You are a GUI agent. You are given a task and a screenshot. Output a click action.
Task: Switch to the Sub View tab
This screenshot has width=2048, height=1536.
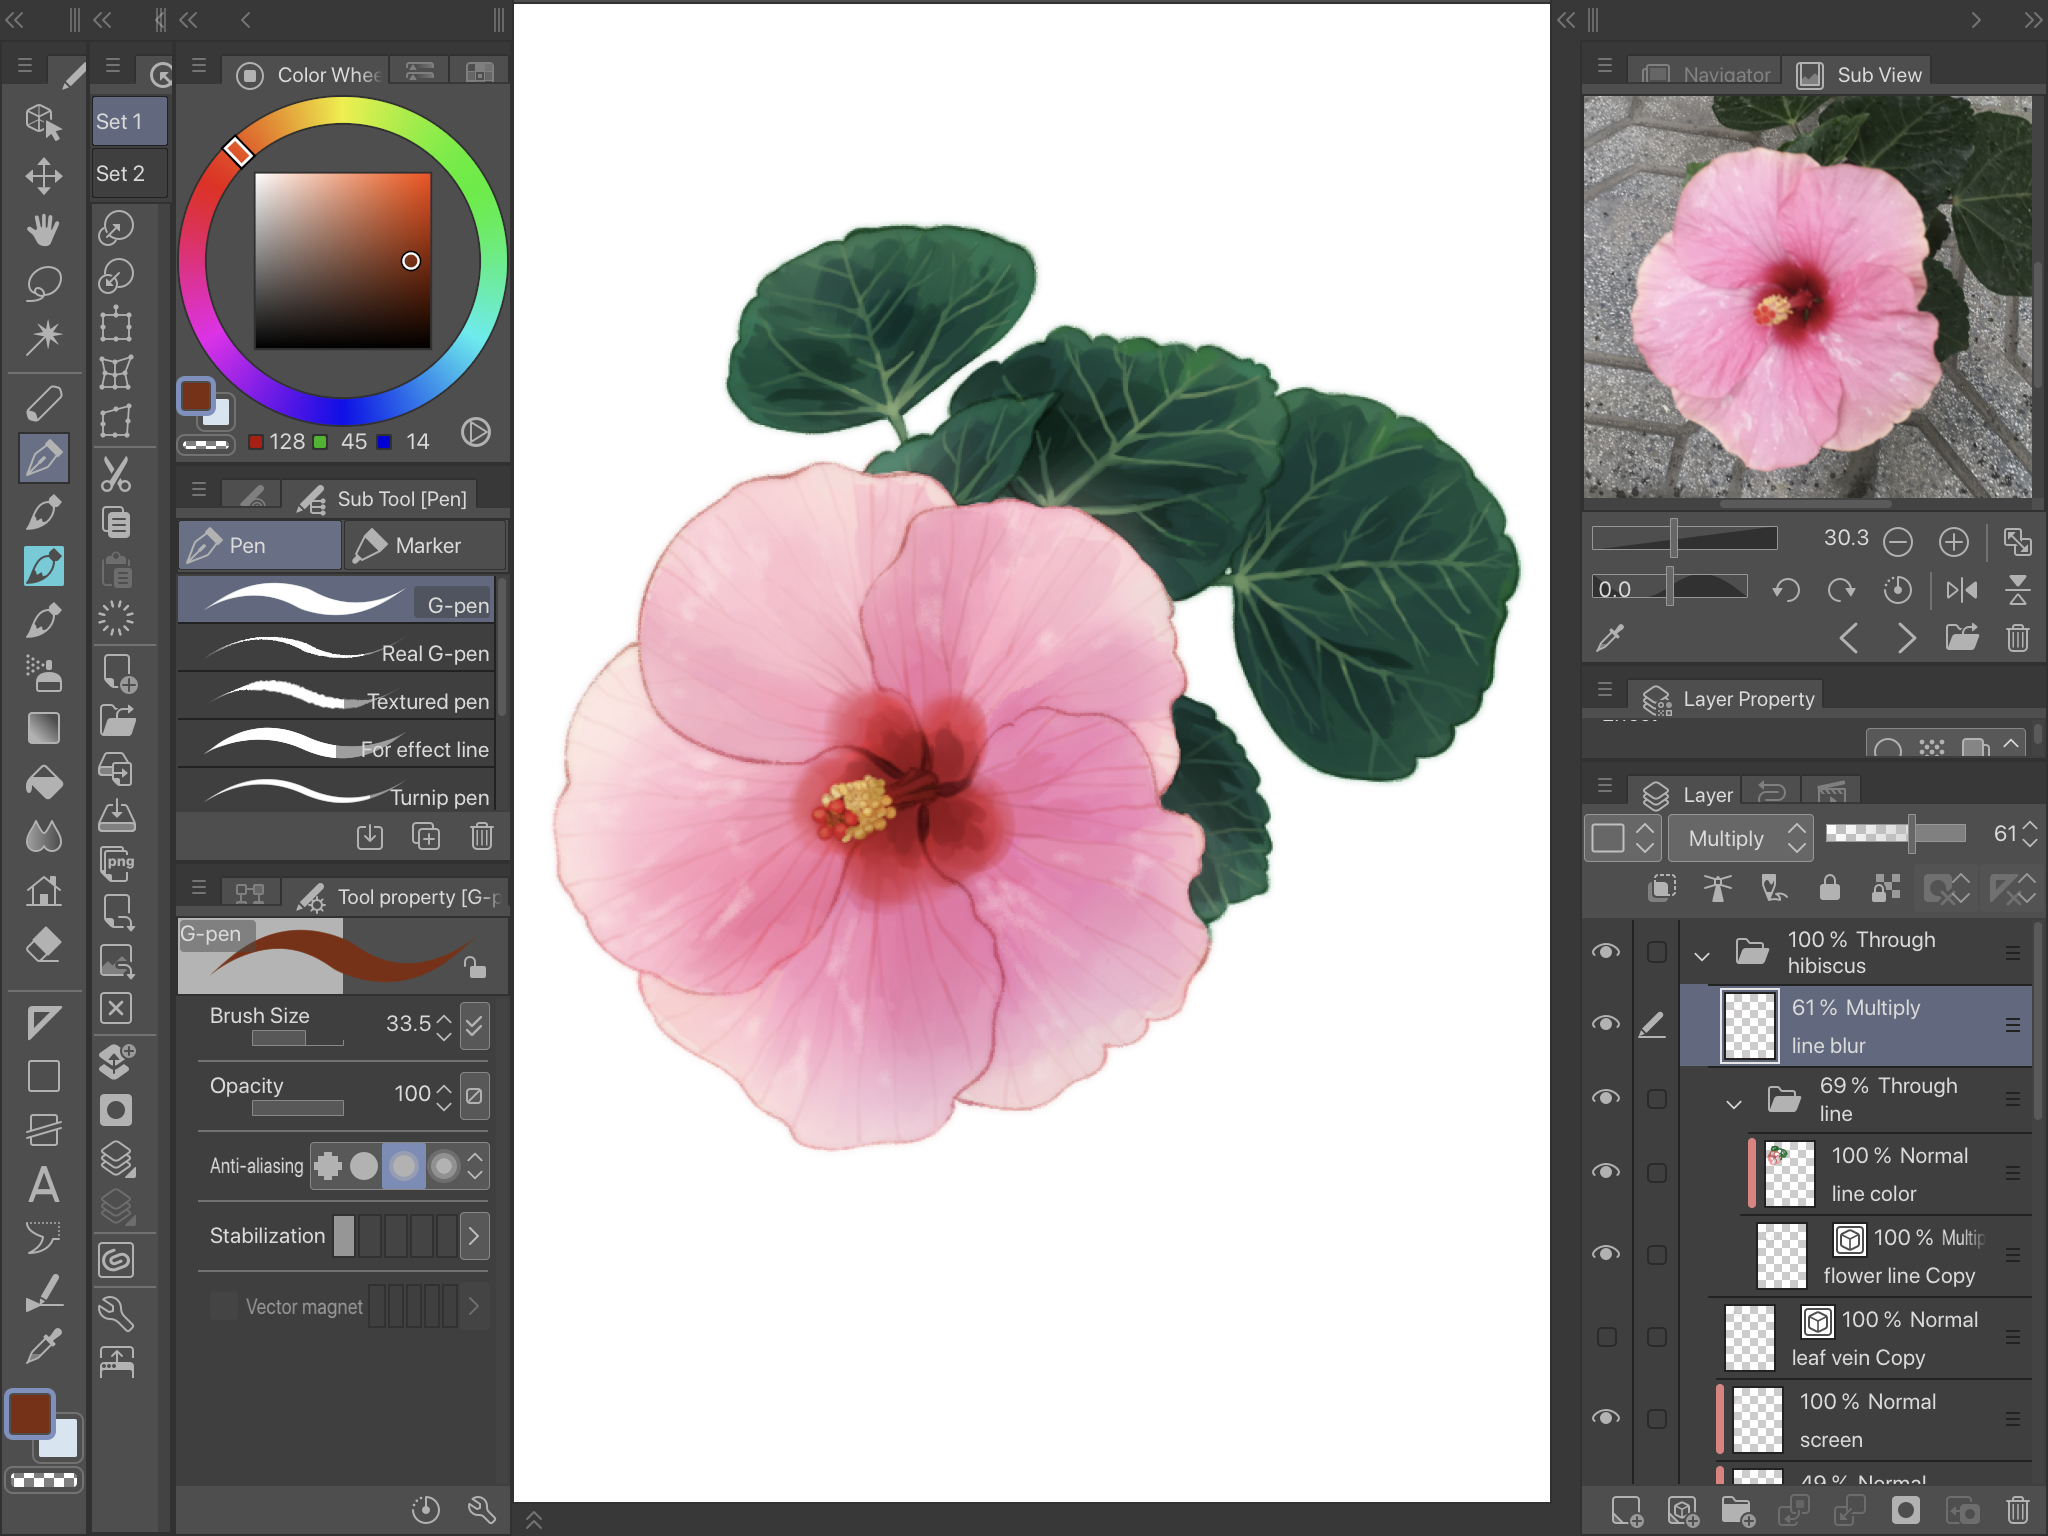pos(1860,75)
